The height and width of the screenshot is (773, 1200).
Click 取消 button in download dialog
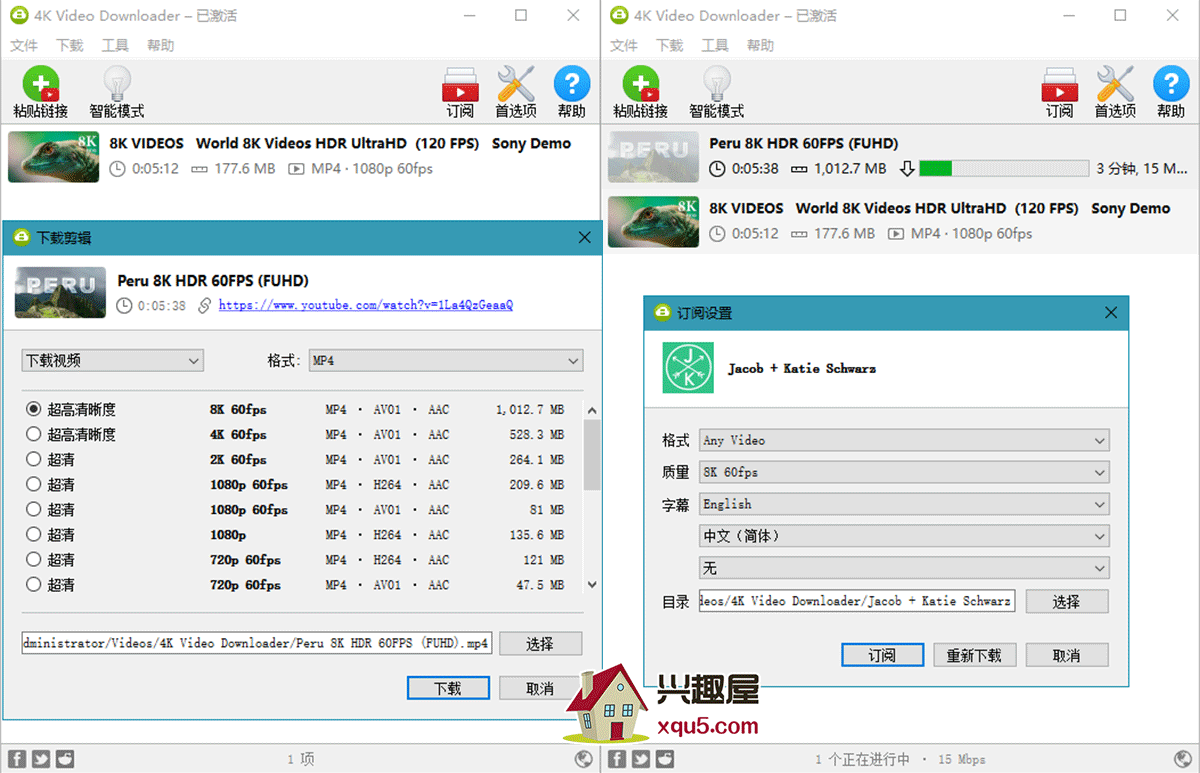(x=540, y=688)
